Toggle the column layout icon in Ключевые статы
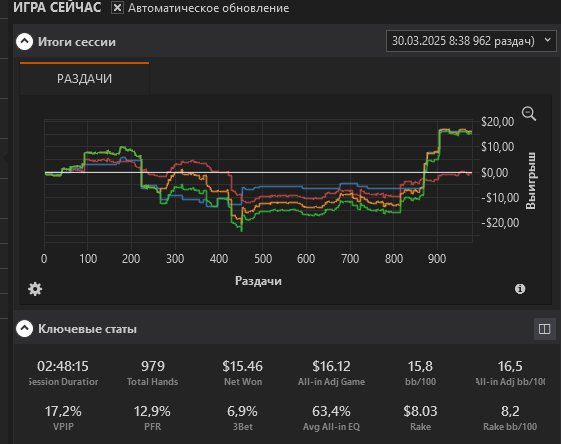 [x=544, y=328]
